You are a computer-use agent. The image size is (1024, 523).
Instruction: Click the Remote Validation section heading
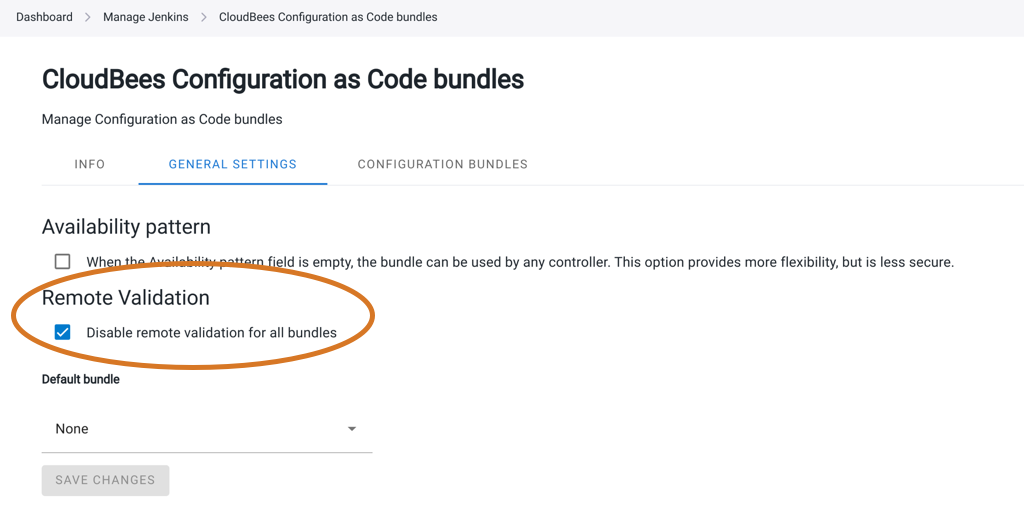coord(125,297)
